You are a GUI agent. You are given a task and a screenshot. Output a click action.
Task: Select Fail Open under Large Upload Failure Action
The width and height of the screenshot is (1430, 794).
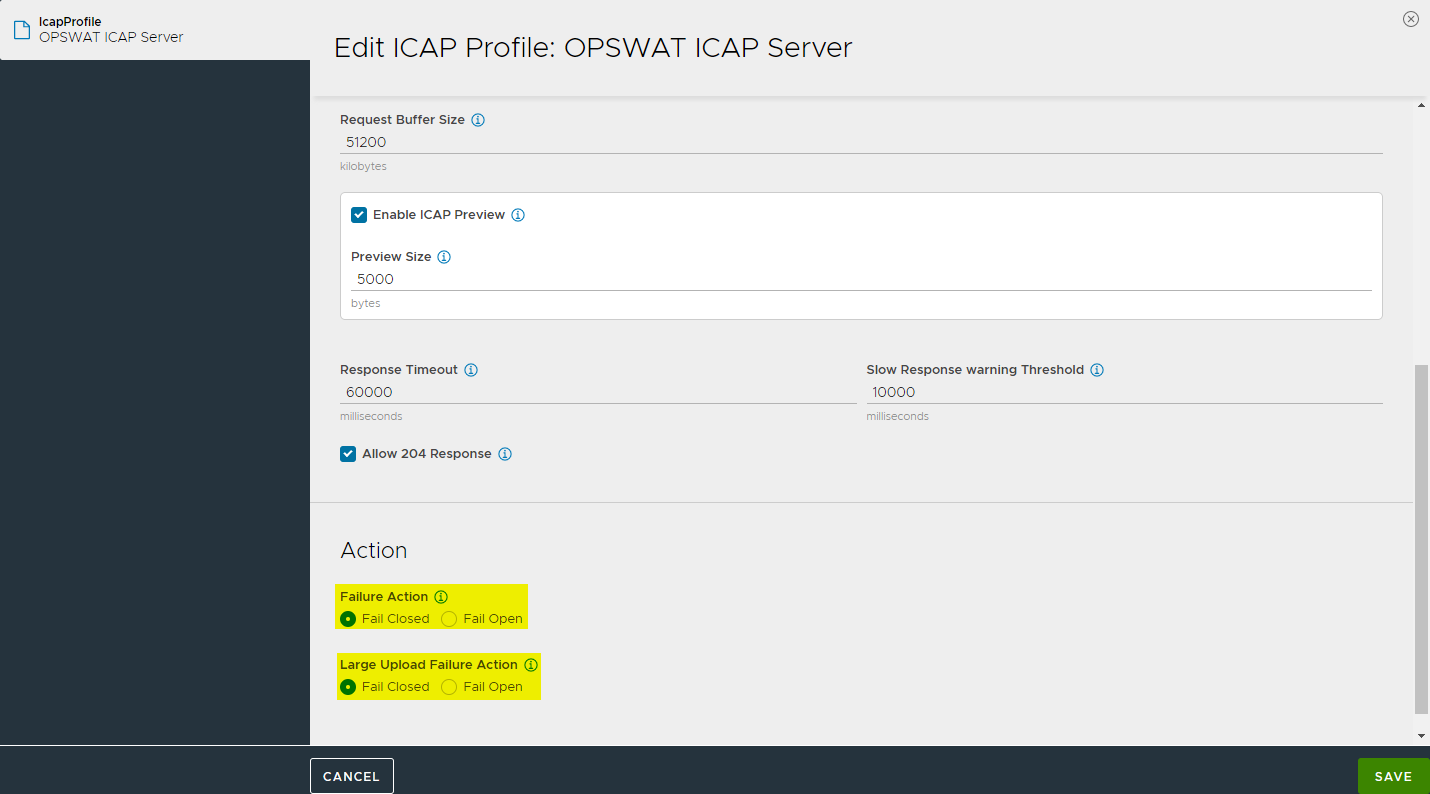click(x=449, y=687)
